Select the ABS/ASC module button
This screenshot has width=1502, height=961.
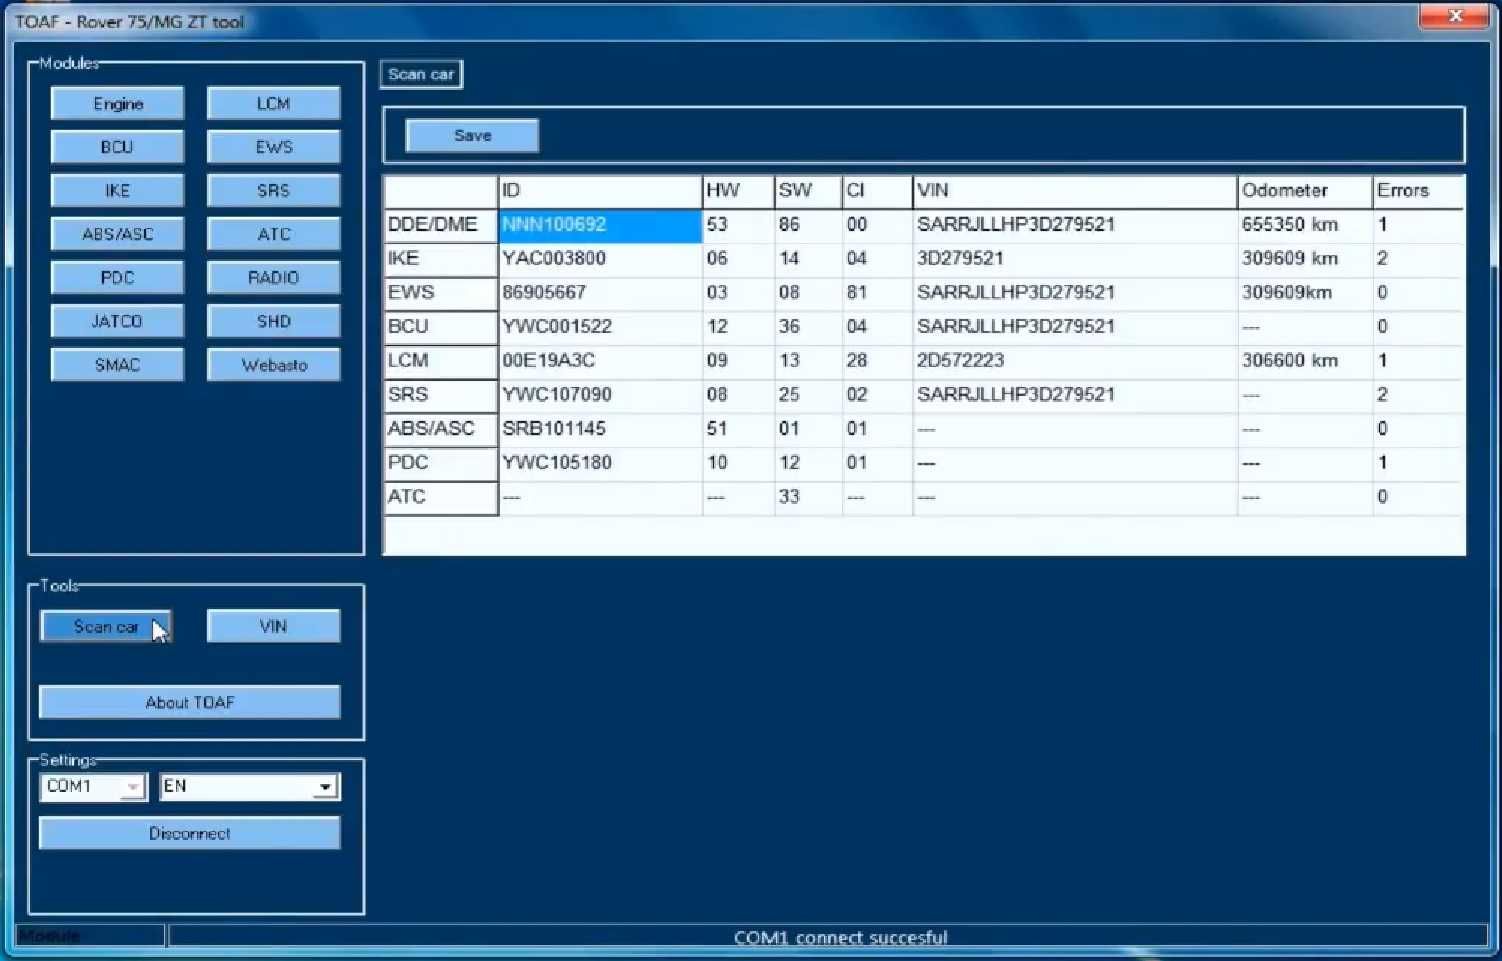point(117,234)
